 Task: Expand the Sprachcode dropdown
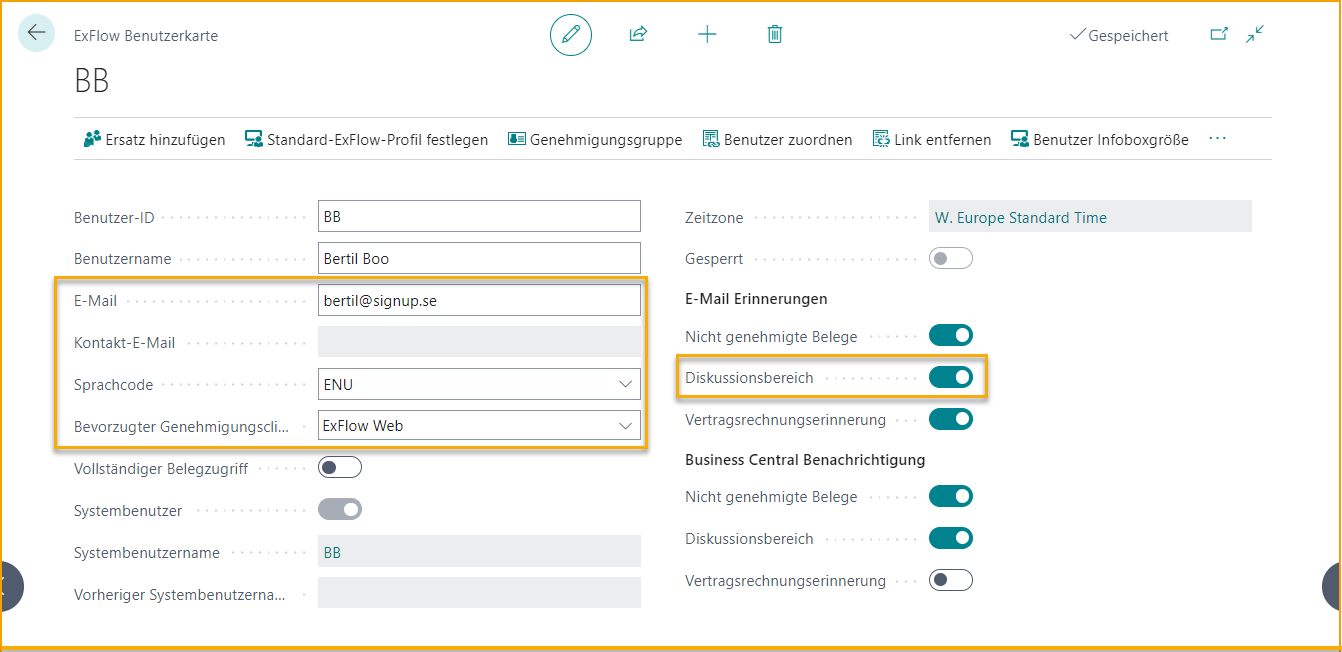(626, 384)
